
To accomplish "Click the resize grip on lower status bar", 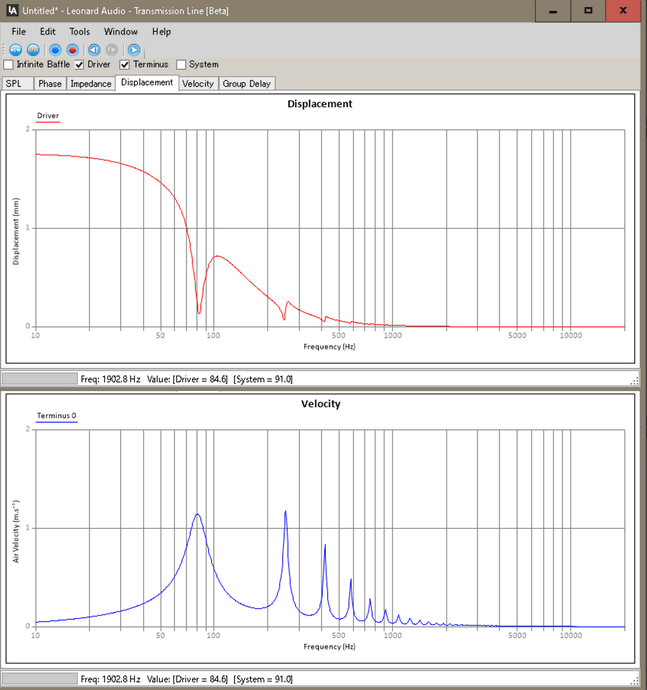I will point(634,681).
